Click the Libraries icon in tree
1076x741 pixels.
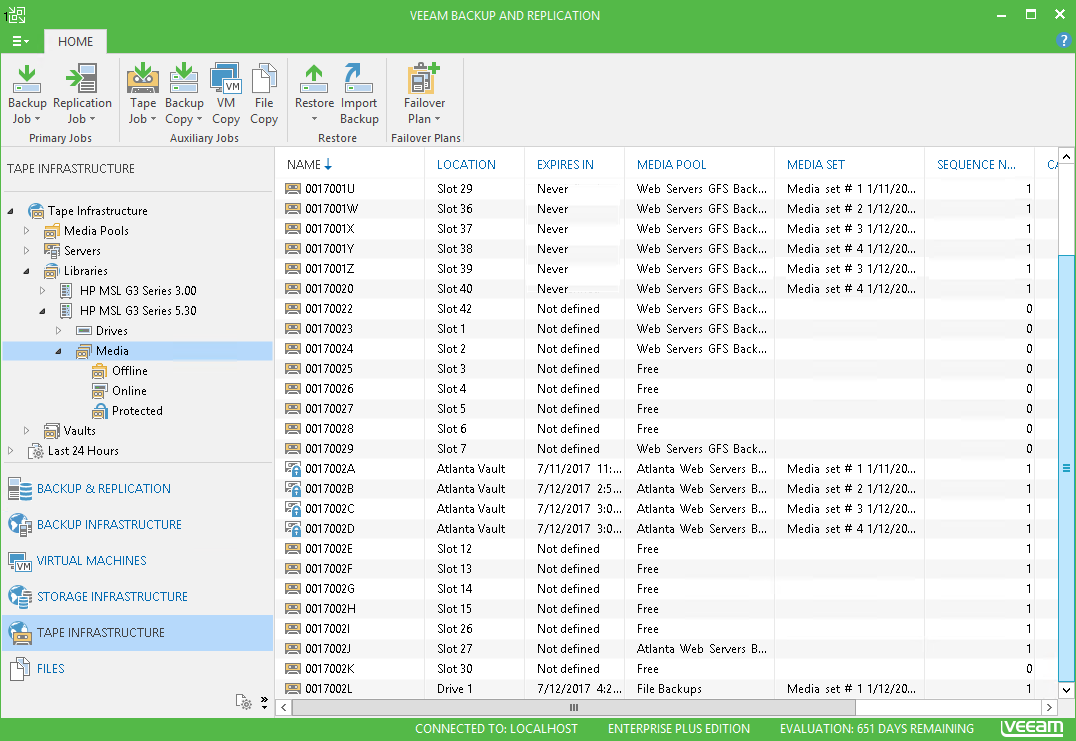pos(51,271)
